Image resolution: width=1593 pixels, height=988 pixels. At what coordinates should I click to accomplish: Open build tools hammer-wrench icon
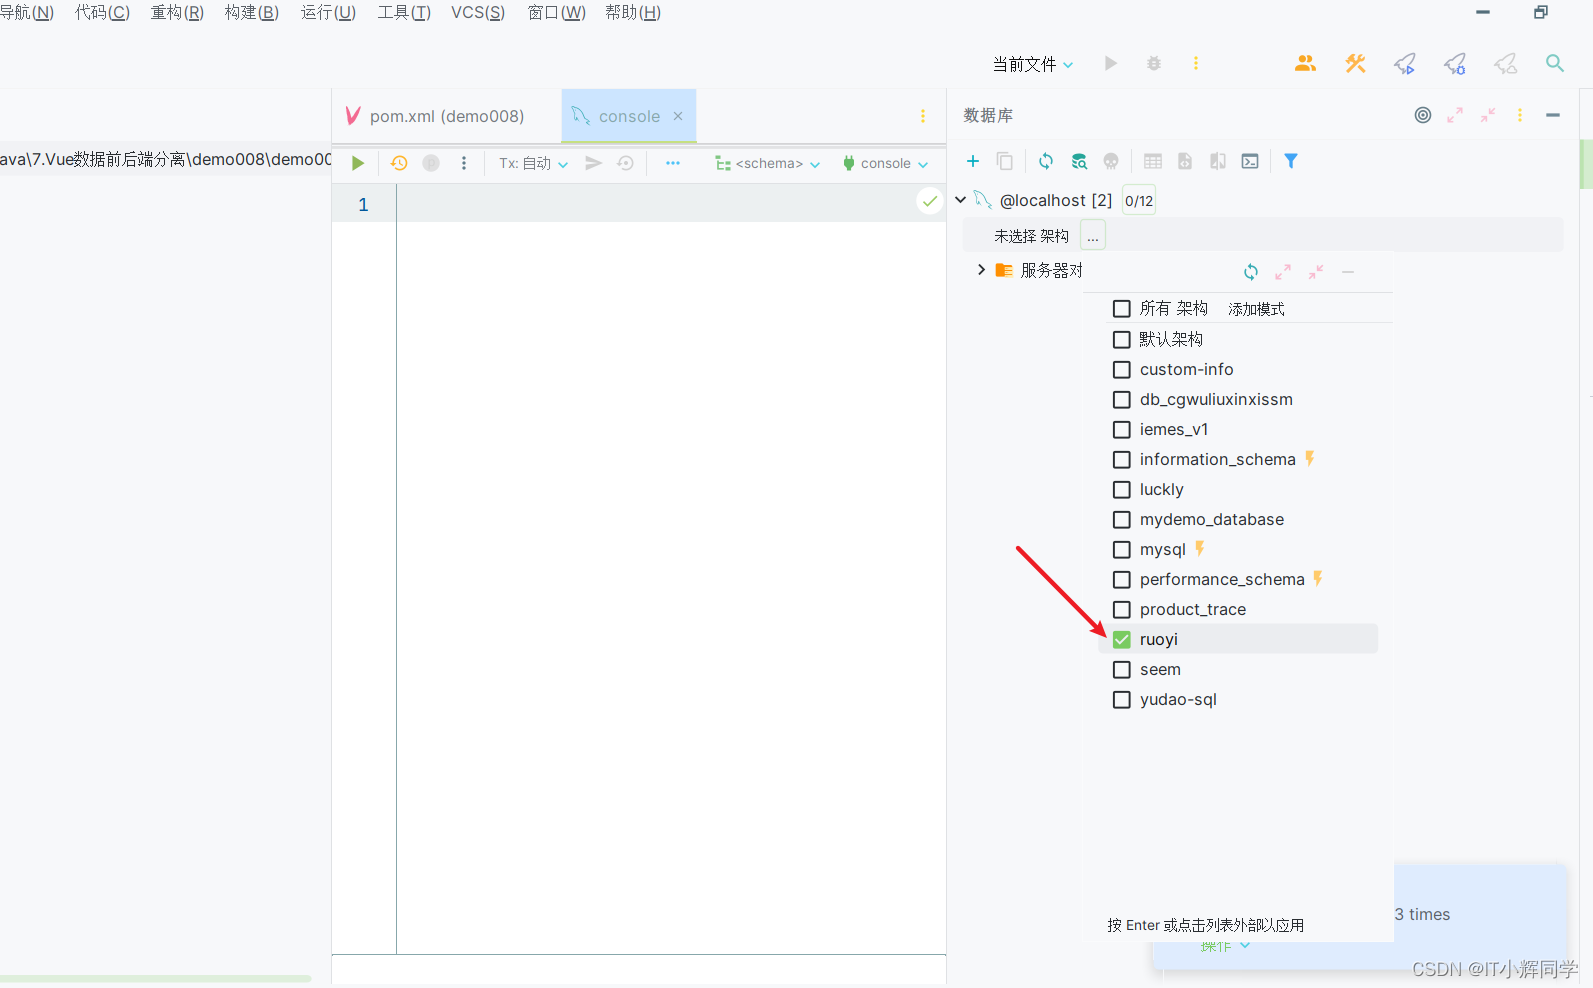point(1355,63)
